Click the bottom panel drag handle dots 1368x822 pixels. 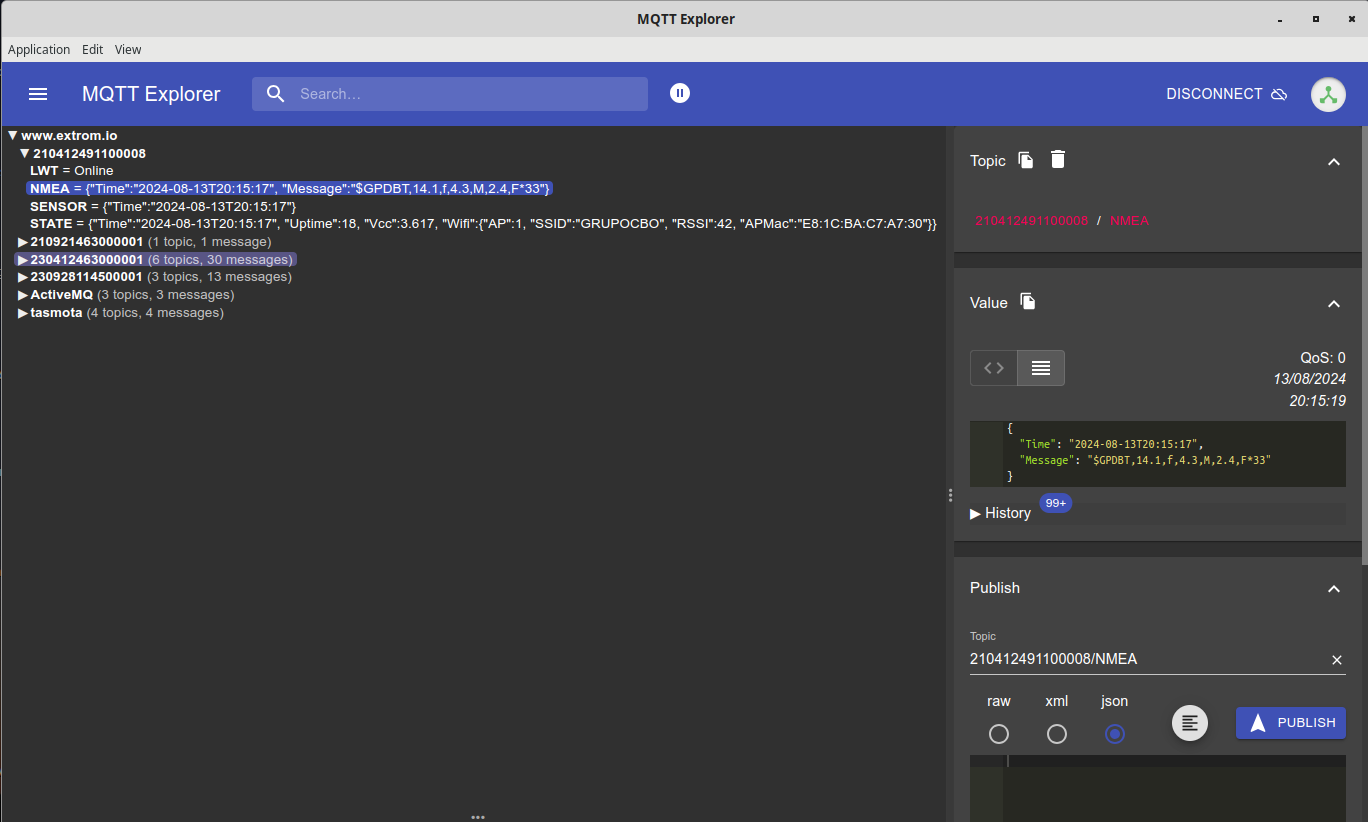pos(478,817)
